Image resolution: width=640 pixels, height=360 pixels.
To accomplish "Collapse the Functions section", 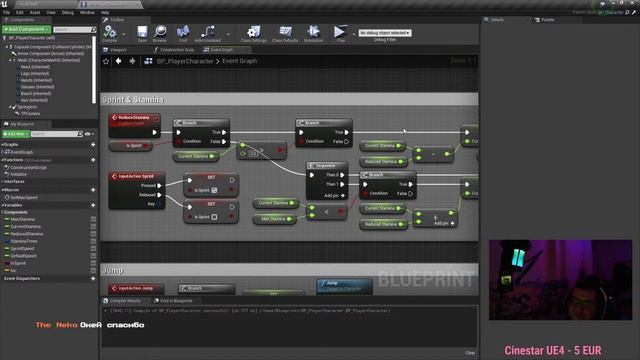I will coord(2,160).
